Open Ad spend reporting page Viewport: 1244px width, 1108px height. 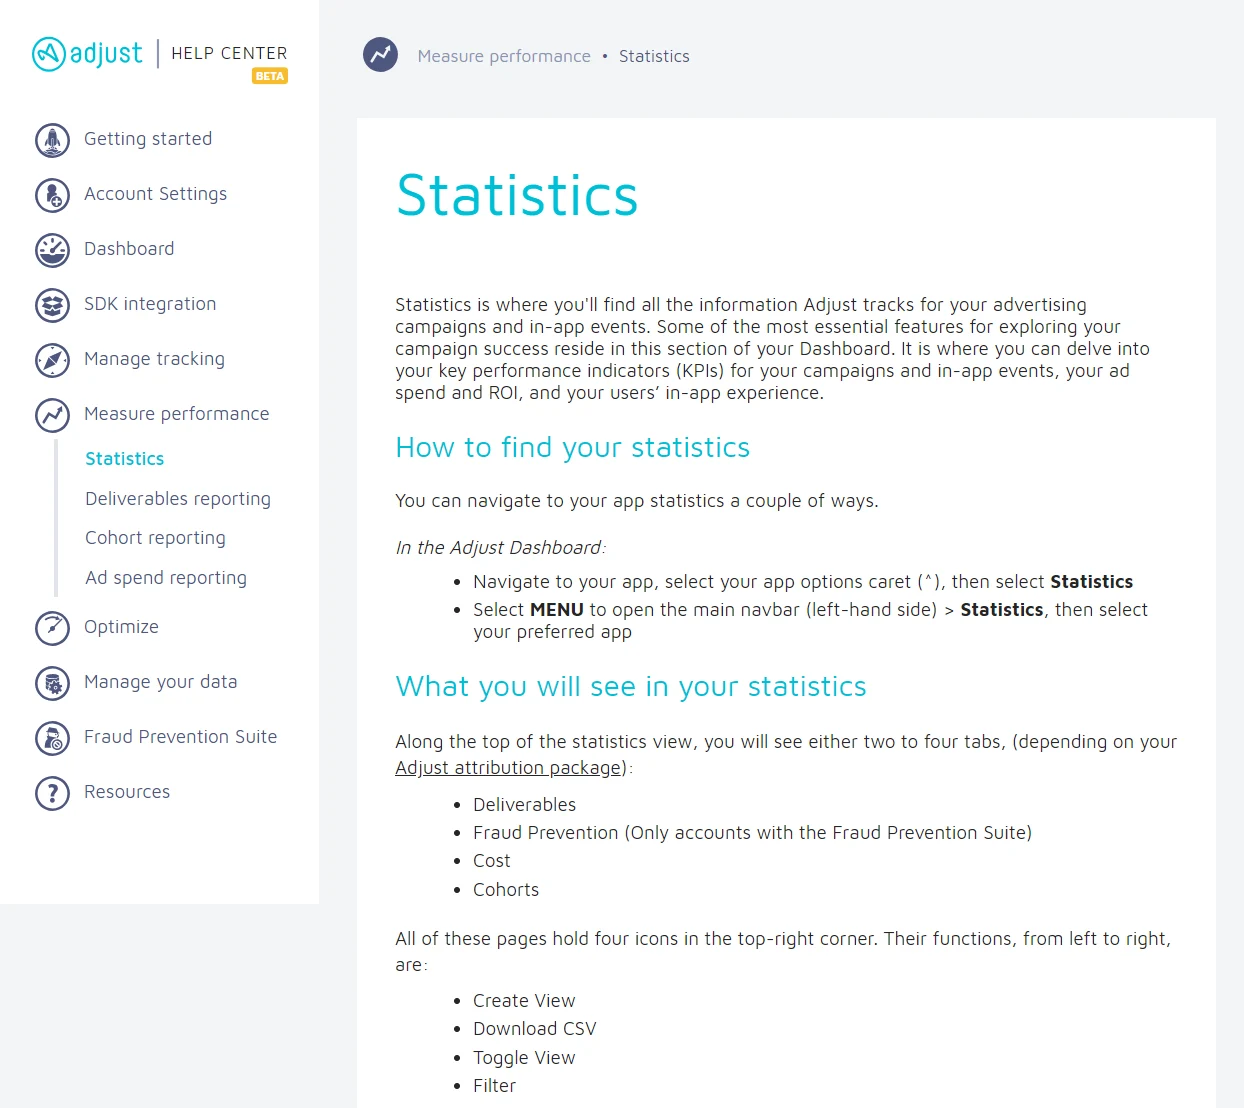(x=166, y=578)
